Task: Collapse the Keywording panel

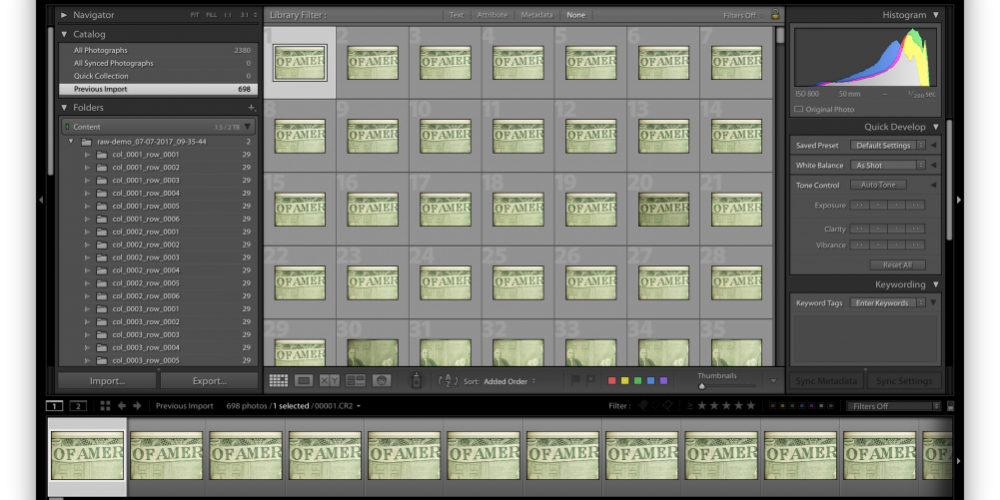Action: [936, 284]
